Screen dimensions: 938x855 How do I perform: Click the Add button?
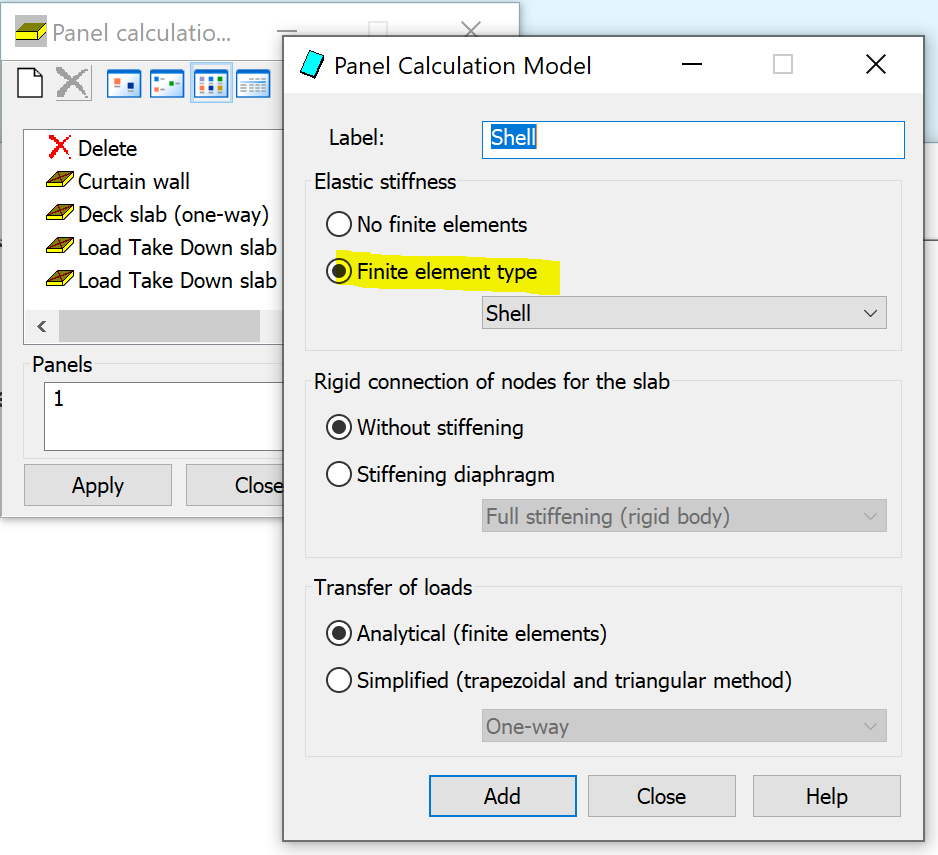pos(502,796)
